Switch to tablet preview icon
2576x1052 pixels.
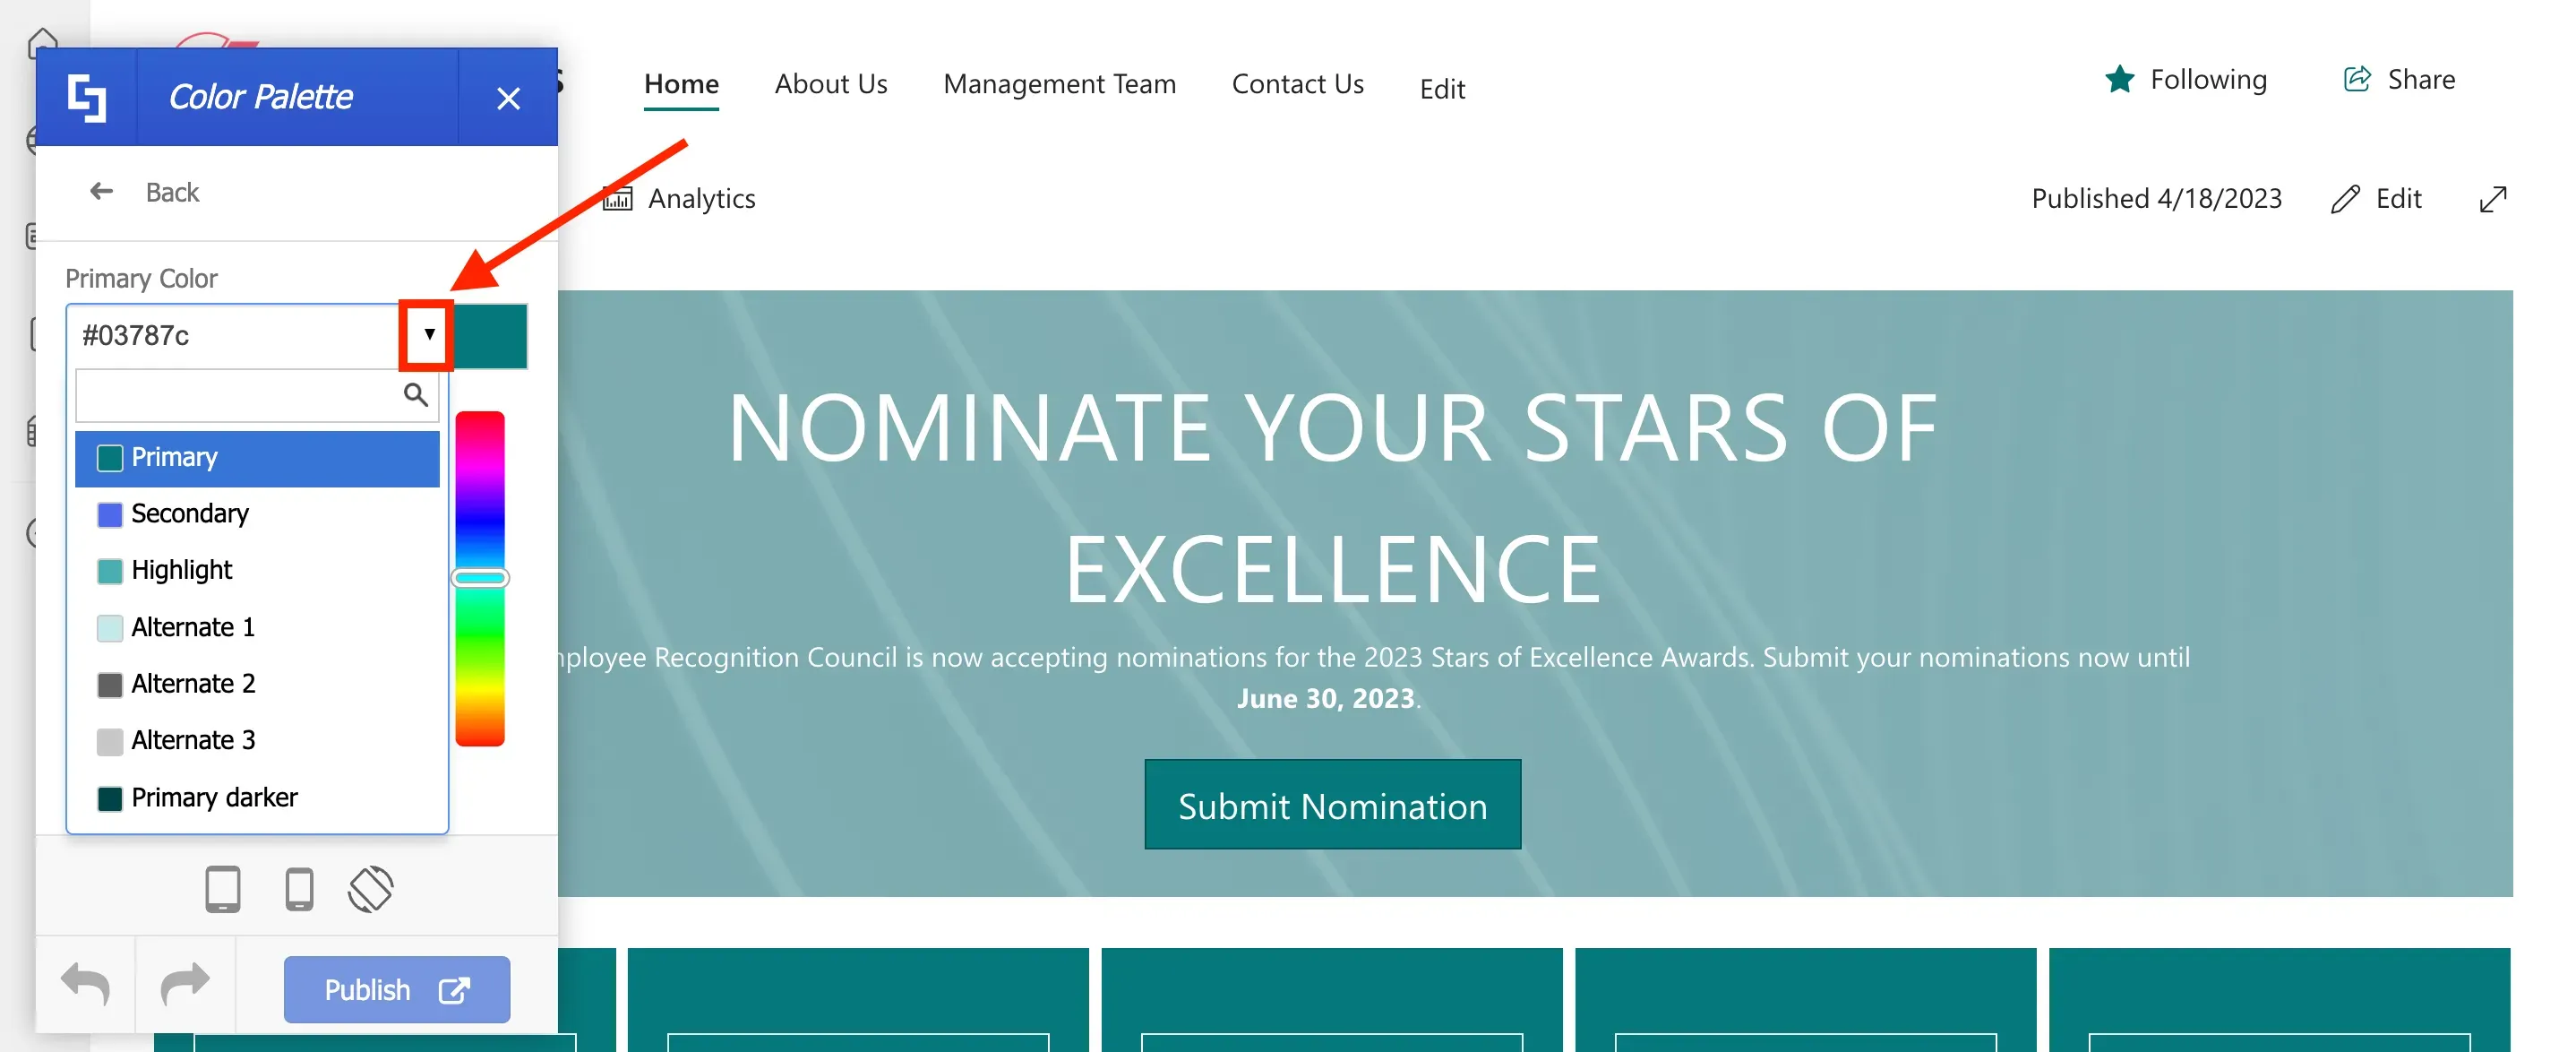click(x=222, y=888)
